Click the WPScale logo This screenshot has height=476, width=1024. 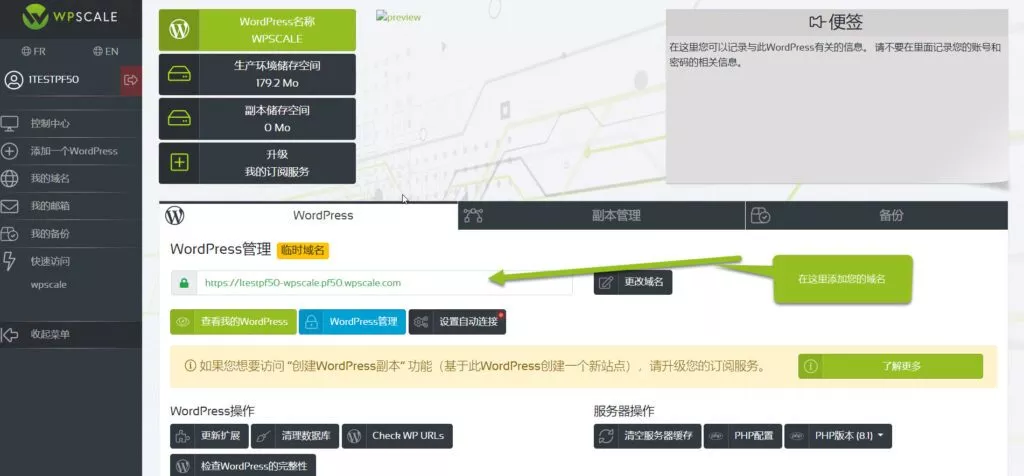[x=70, y=17]
